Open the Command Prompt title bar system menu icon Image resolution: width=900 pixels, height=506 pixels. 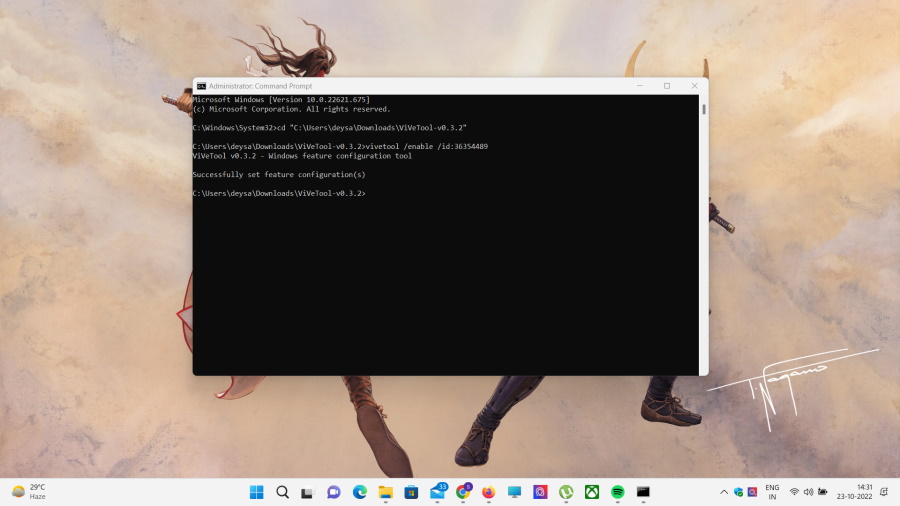pos(201,86)
